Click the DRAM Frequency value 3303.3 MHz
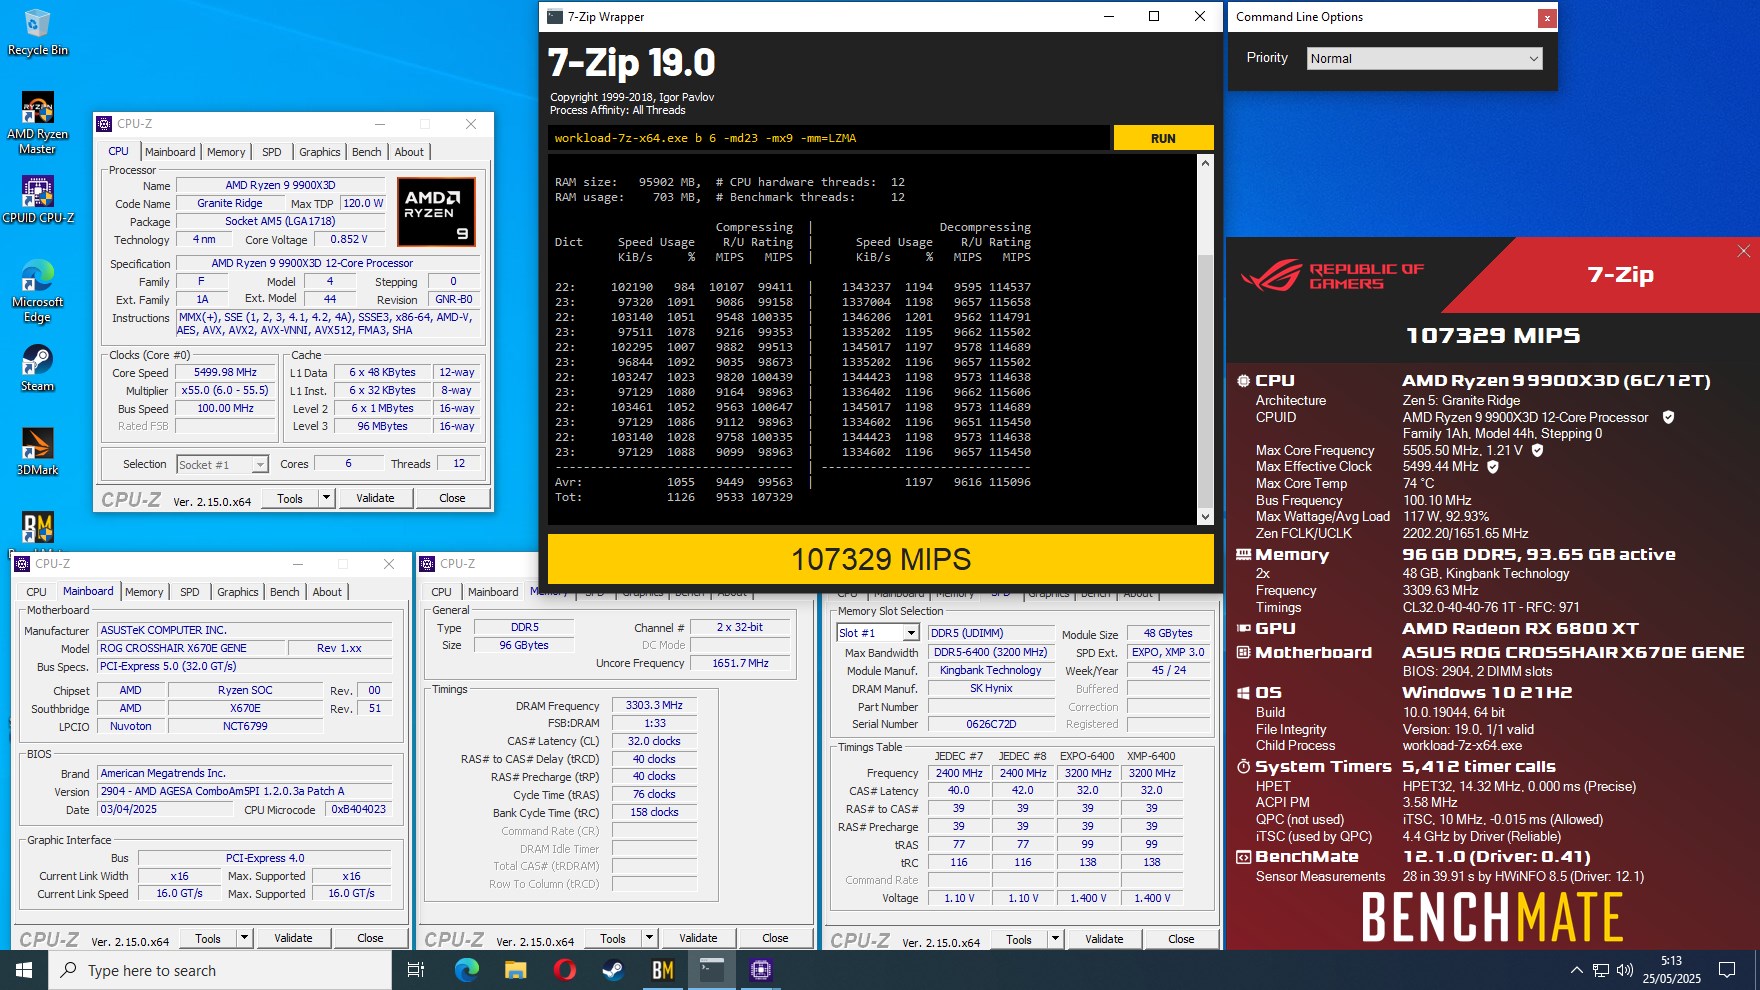The image size is (1760, 990). (x=654, y=705)
